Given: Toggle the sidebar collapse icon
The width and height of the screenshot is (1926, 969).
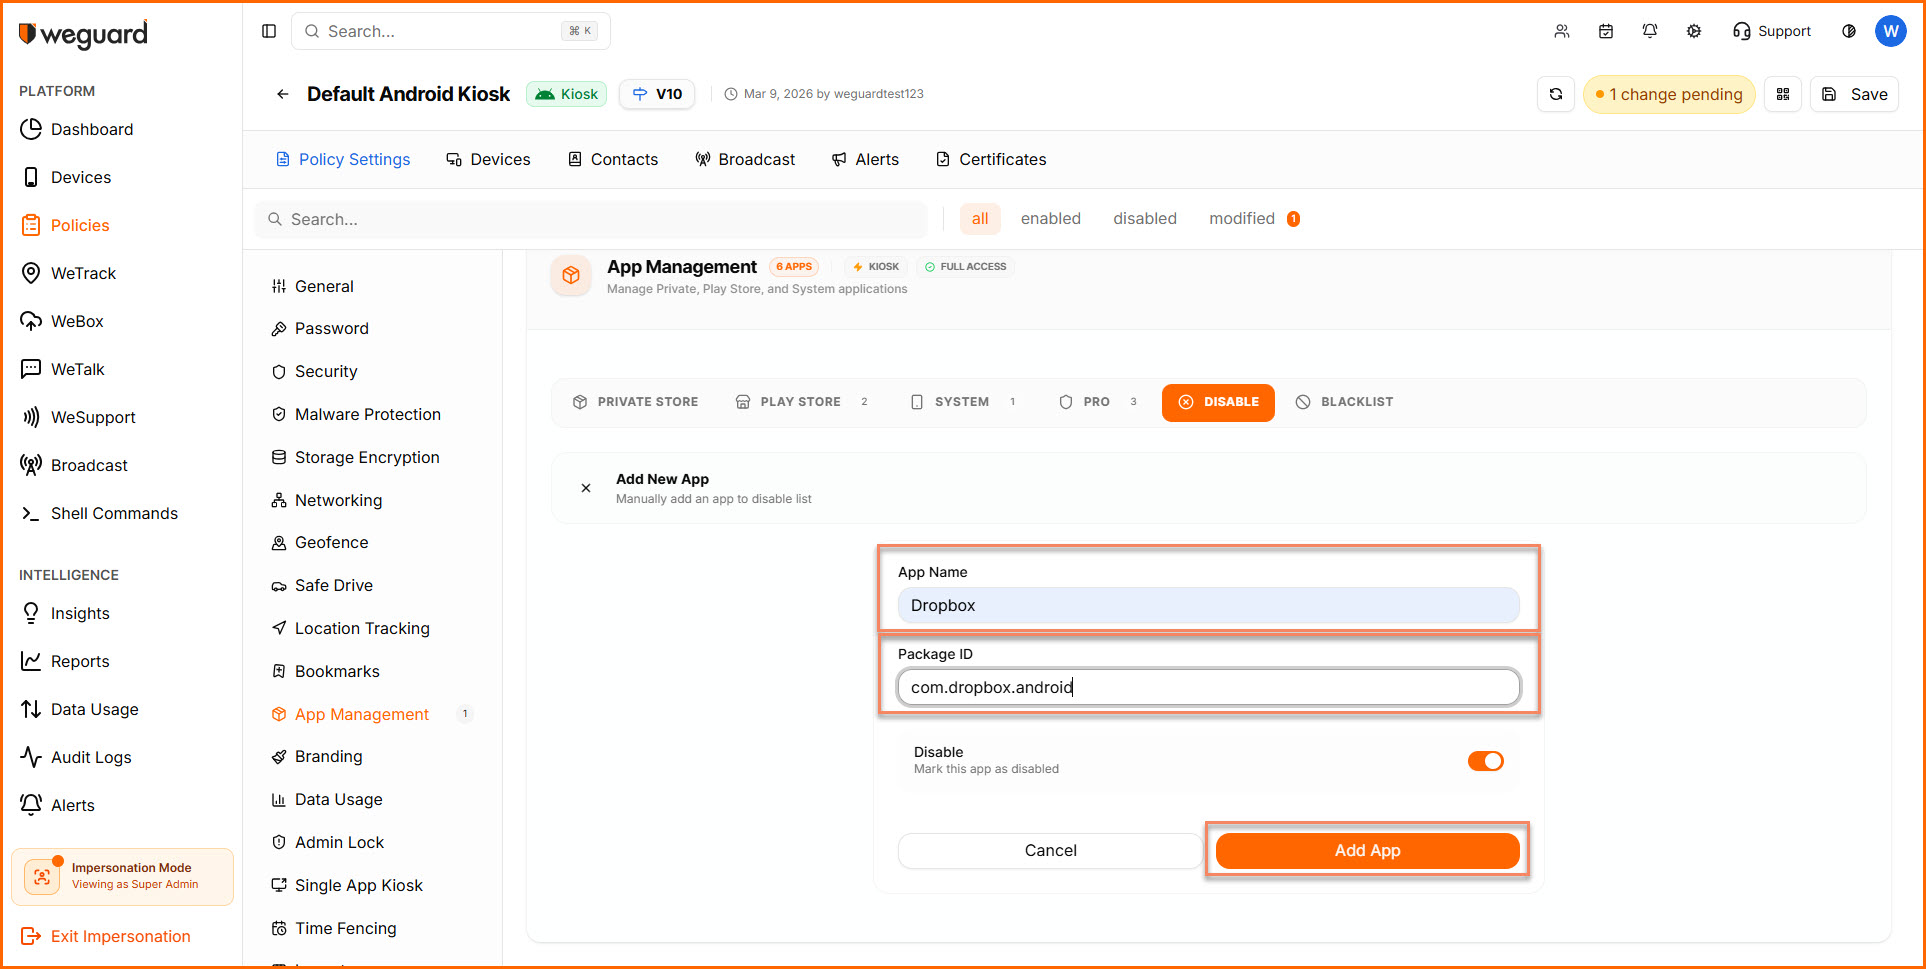Looking at the screenshot, I should [269, 31].
